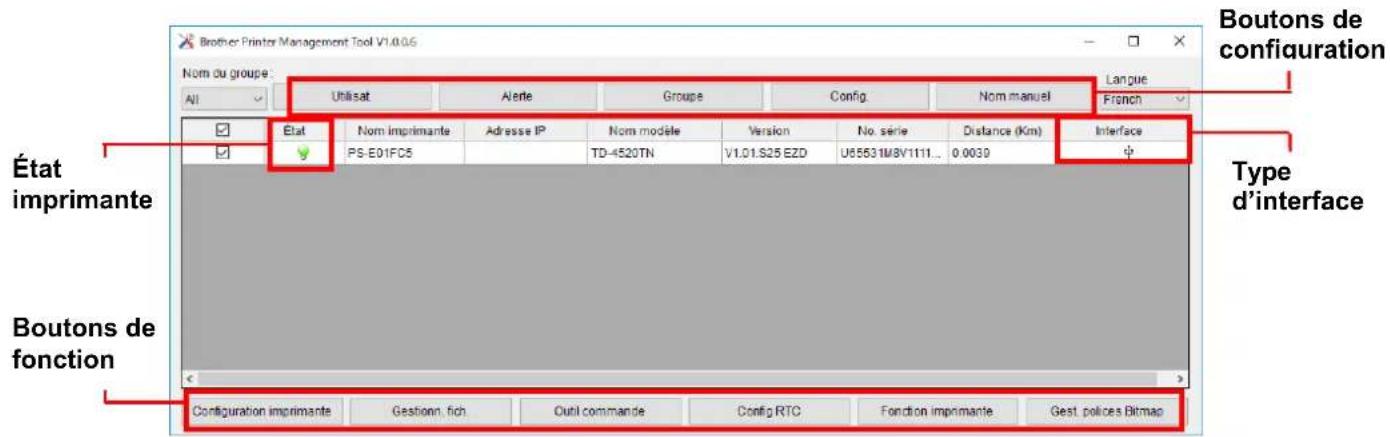
Task: Toggle checkbox for printer PS-E01FC5
Action: point(224,153)
